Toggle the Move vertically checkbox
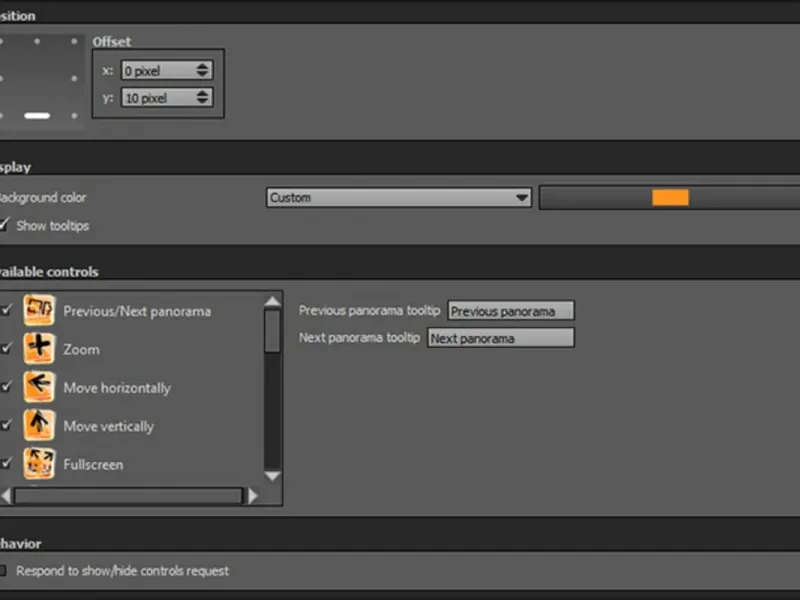This screenshot has height=600, width=800. tap(6, 424)
